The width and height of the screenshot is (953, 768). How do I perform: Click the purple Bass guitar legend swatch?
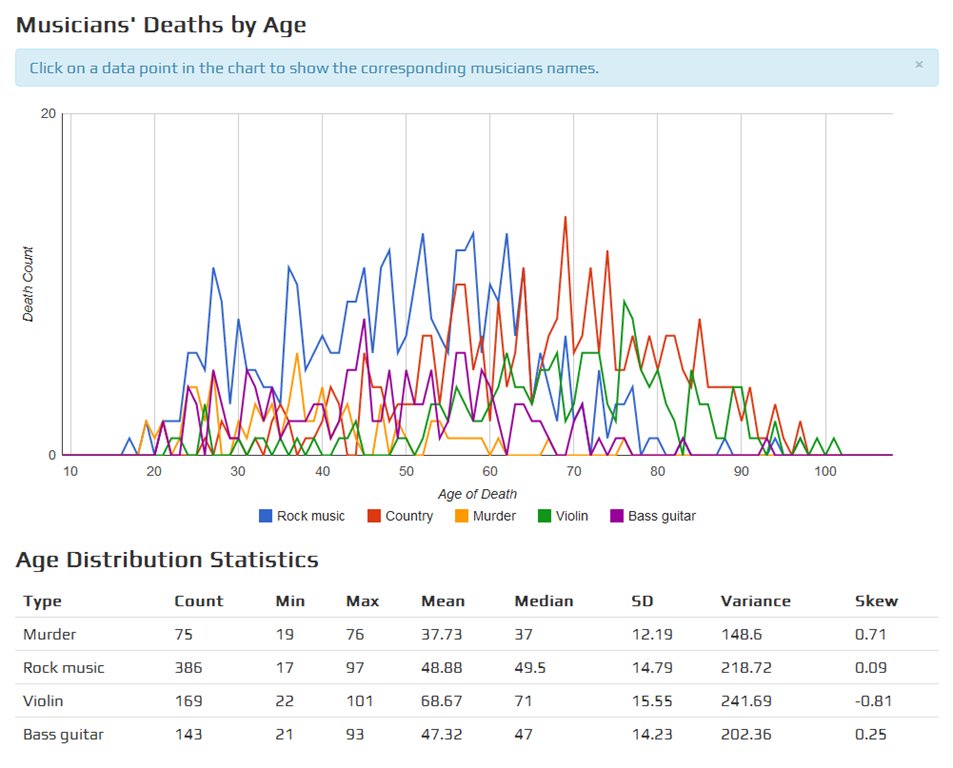tap(616, 516)
